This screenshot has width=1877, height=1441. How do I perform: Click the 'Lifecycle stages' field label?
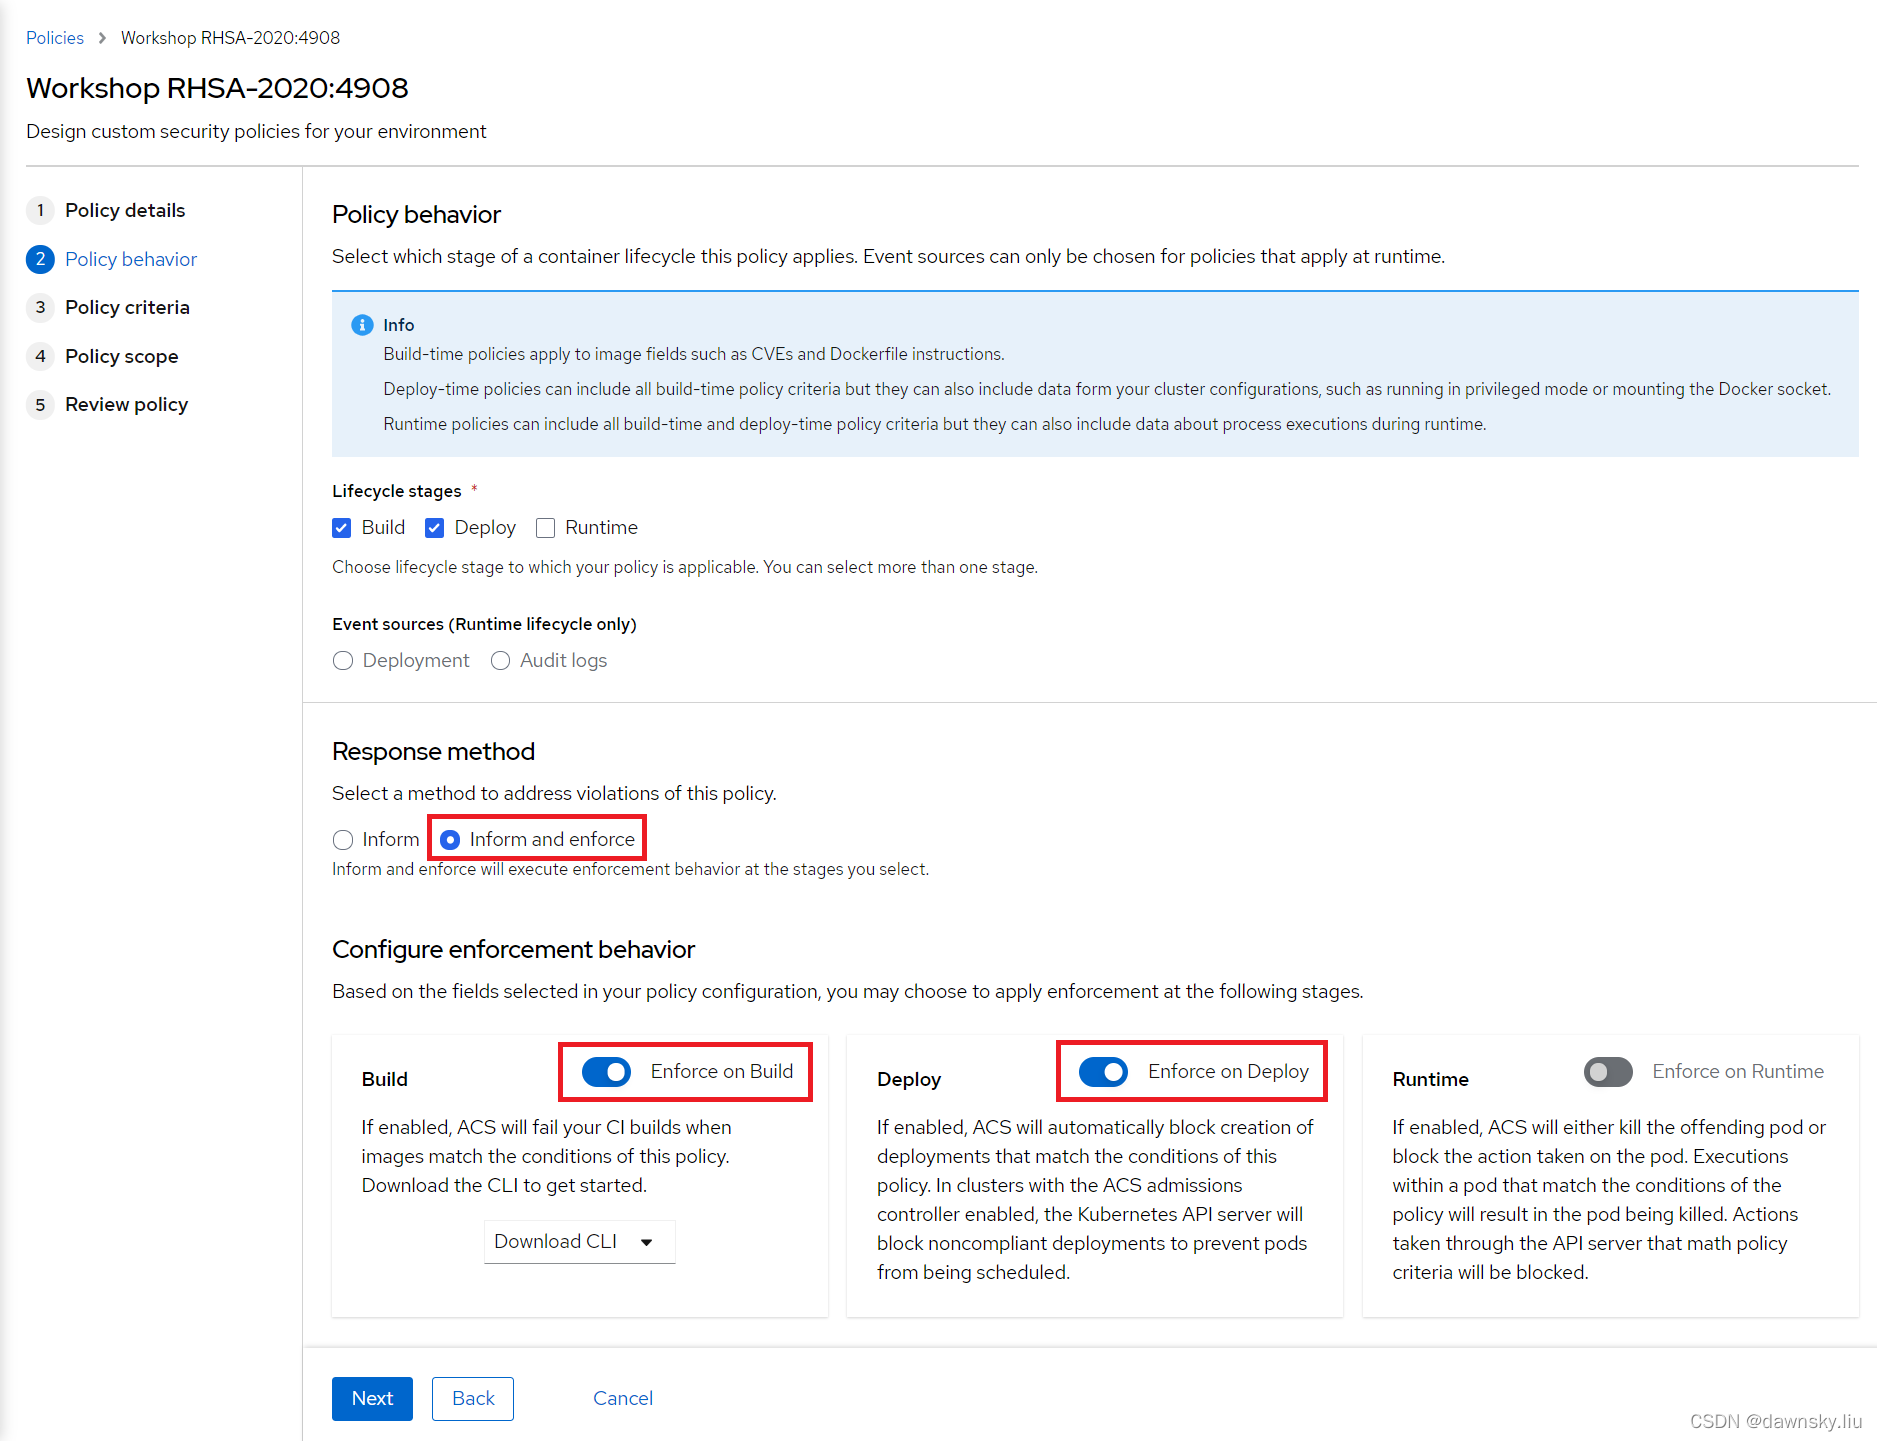pyautogui.click(x=397, y=491)
